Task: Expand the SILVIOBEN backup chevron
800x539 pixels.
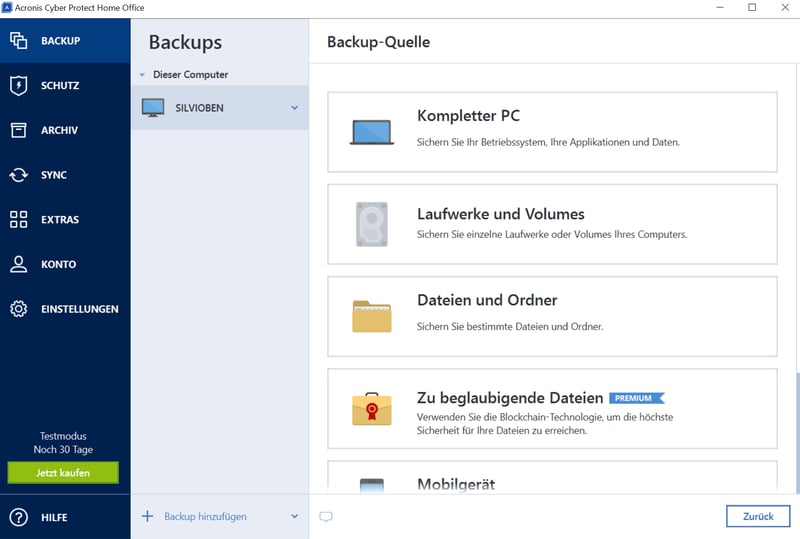Action: [294, 107]
